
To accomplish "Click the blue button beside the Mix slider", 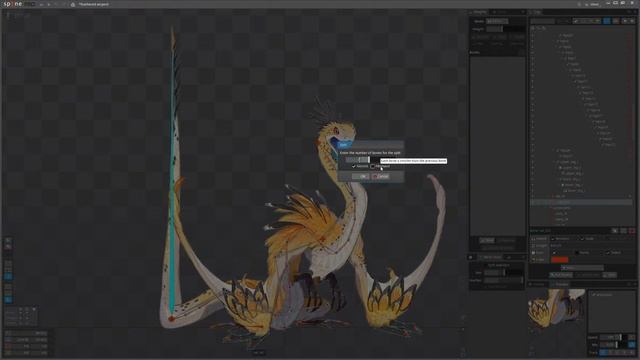I will click(632, 345).
